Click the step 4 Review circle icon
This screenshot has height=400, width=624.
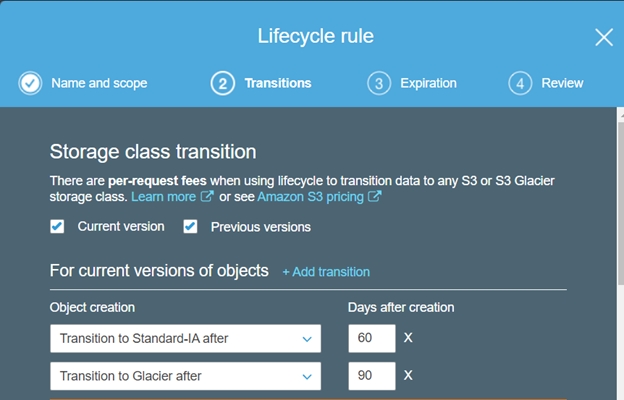pyautogui.click(x=520, y=83)
